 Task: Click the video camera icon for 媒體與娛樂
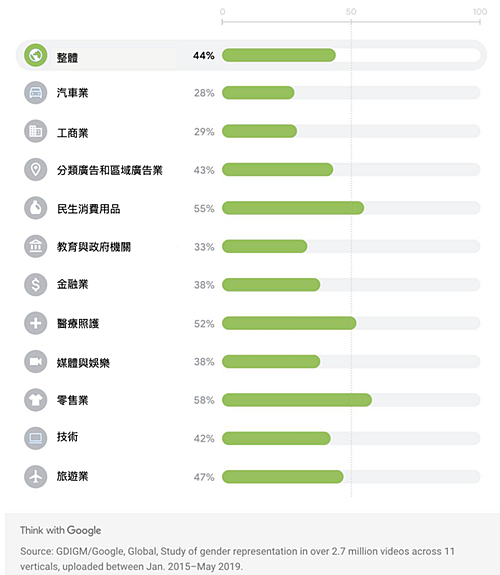[x=36, y=362]
